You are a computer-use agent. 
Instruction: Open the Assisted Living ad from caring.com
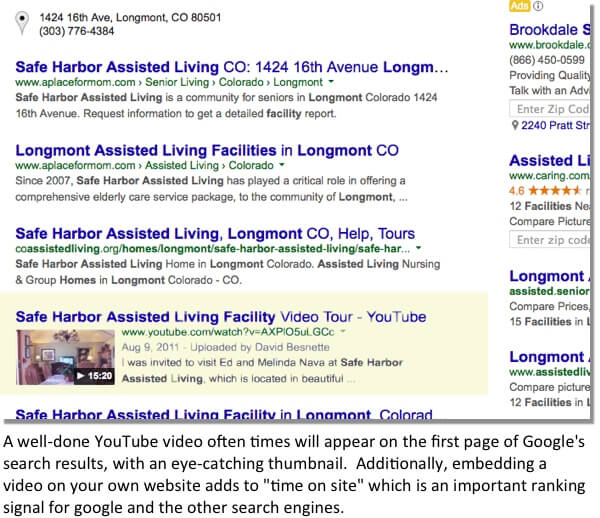(x=549, y=161)
